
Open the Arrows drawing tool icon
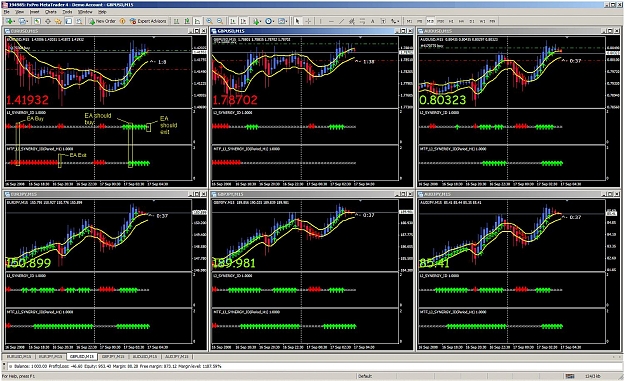[x=393, y=21]
